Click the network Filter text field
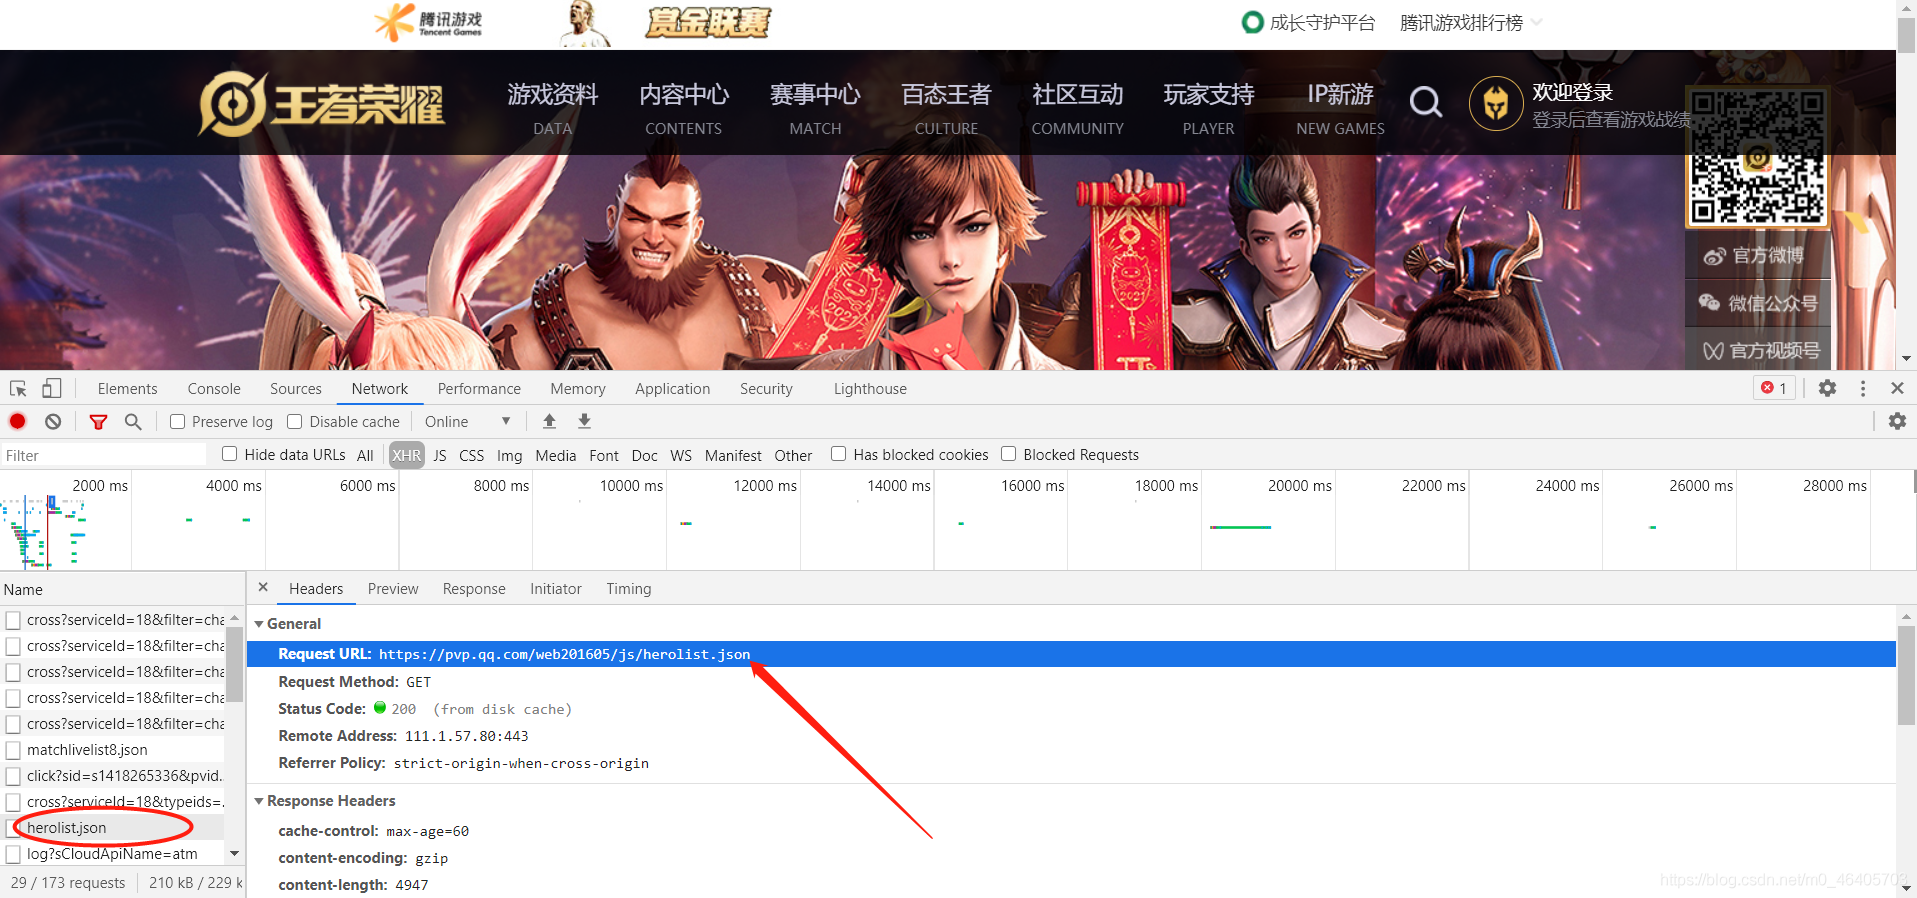The width and height of the screenshot is (1917, 898). [x=104, y=455]
